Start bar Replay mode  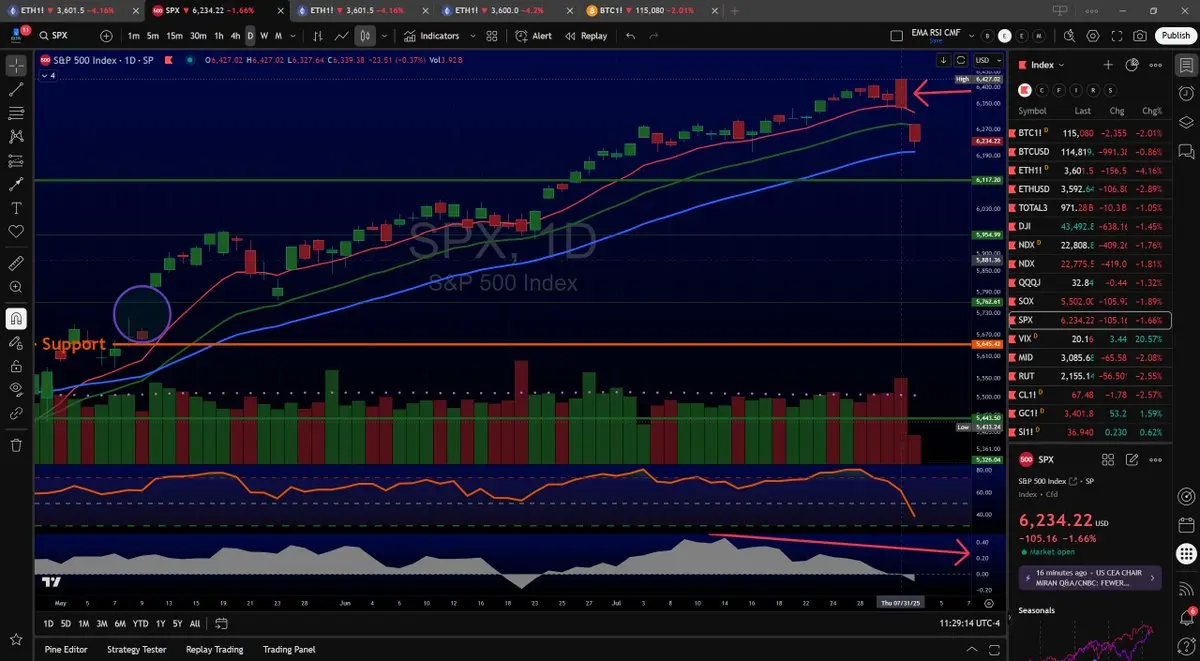pos(585,35)
